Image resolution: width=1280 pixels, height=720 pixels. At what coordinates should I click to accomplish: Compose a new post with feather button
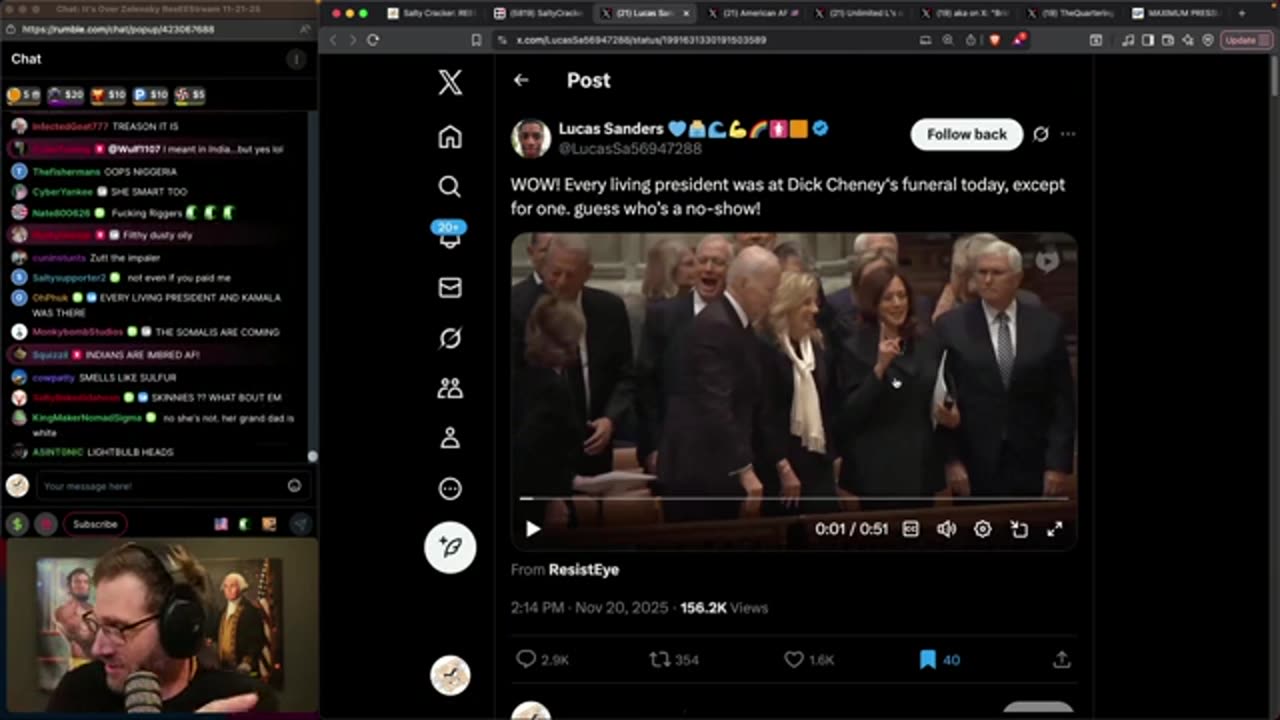(450, 547)
